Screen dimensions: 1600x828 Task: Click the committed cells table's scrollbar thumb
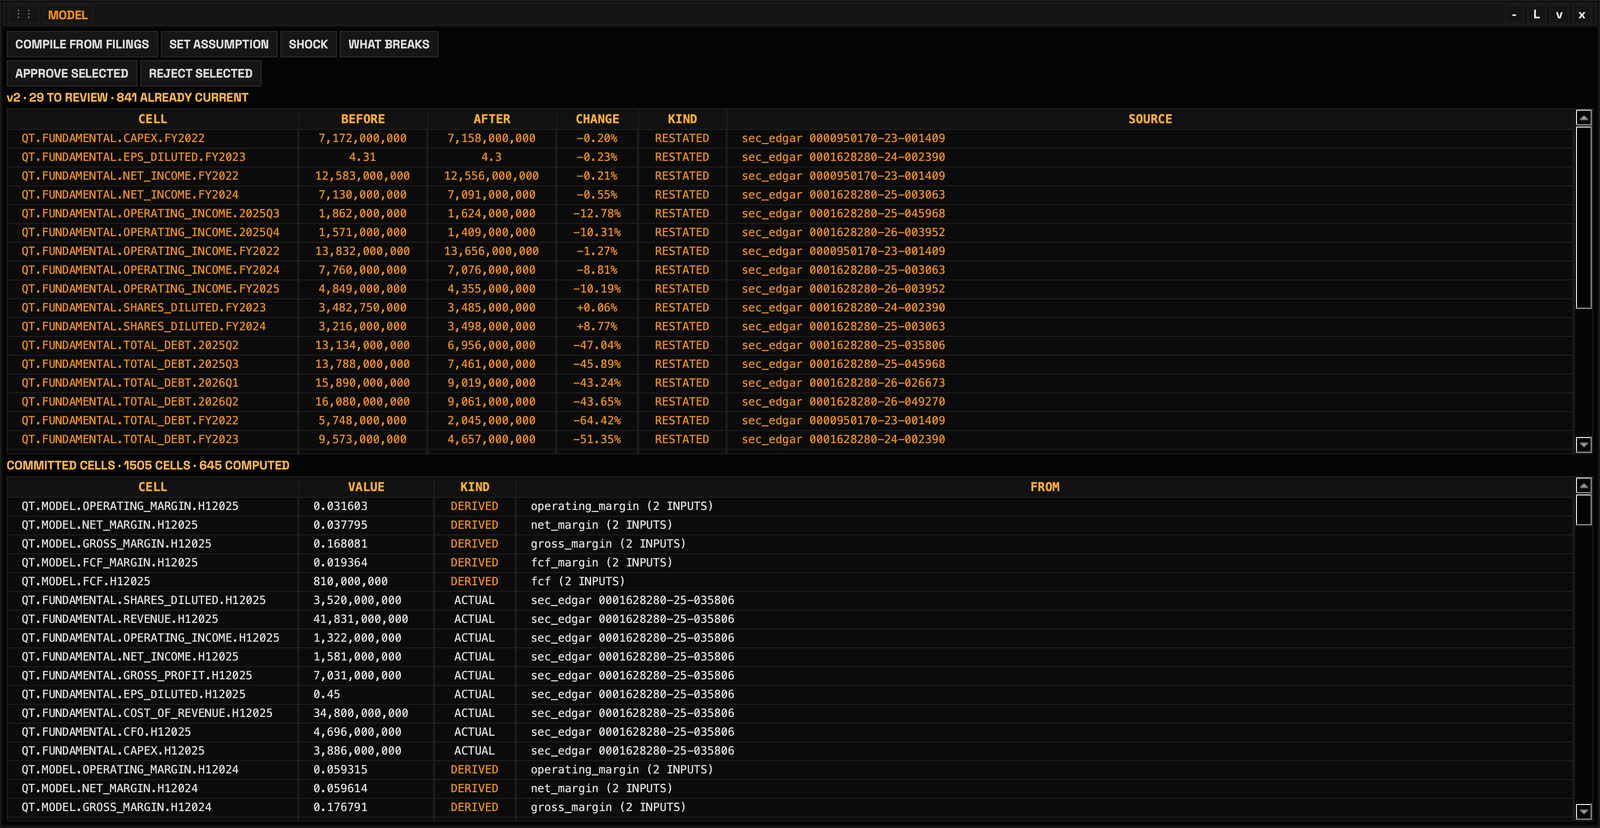point(1584,510)
